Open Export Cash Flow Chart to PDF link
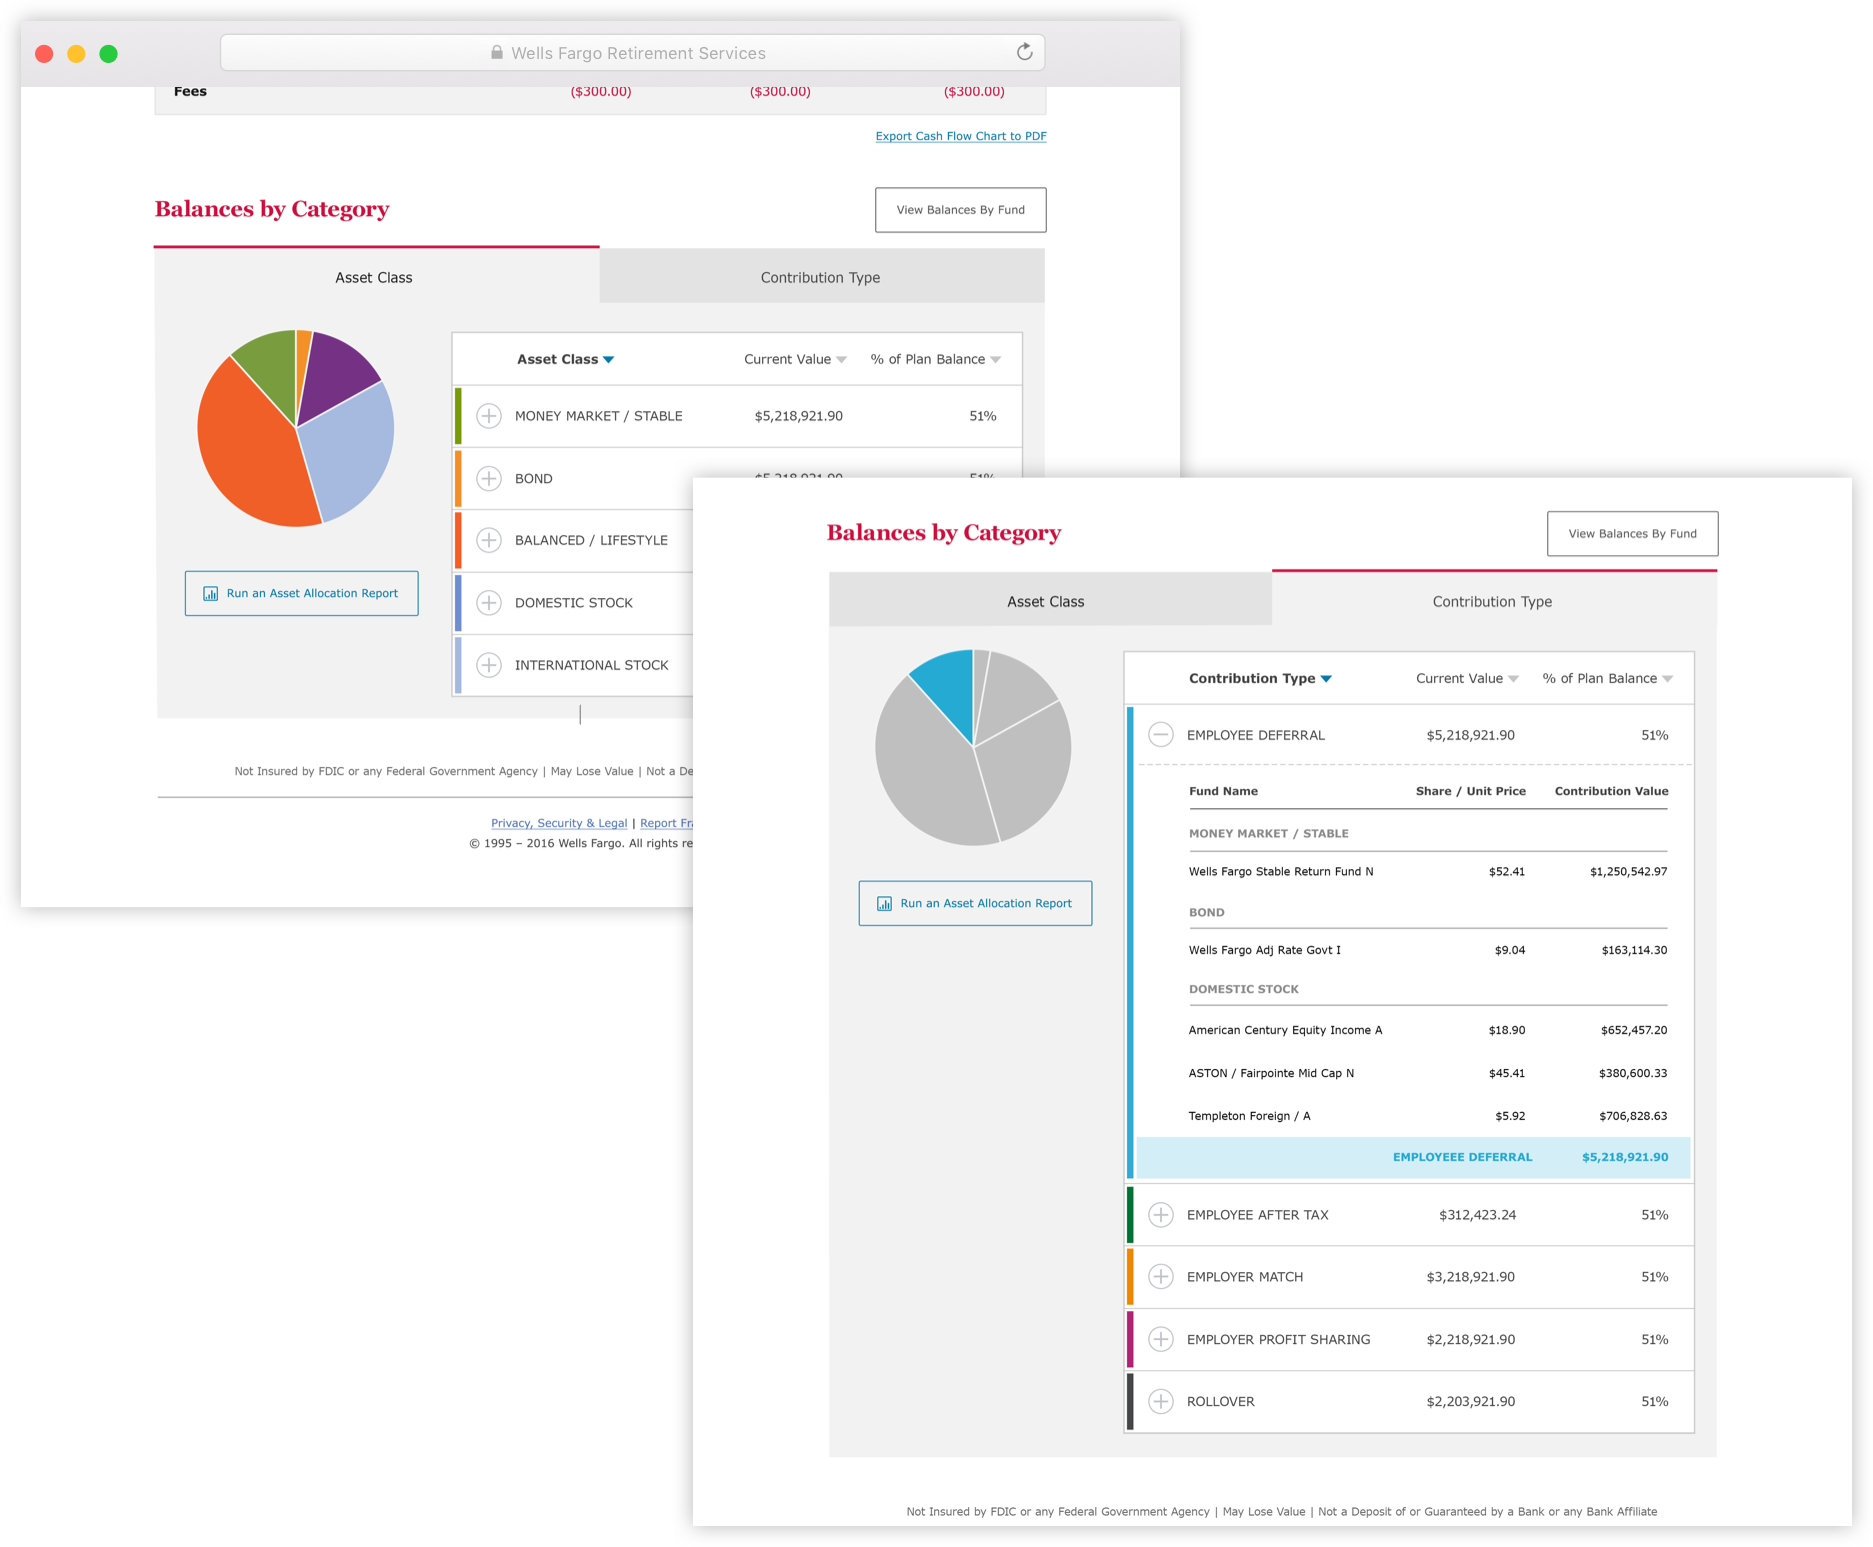Image resolution: width=1873 pixels, height=1547 pixels. coord(960,136)
